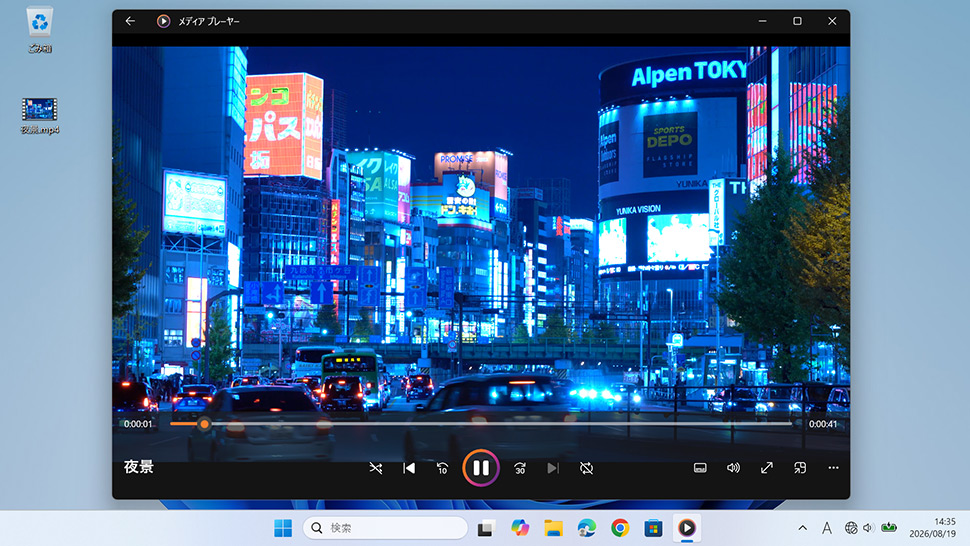Click the seek bar's orange thumb
970x546 pixels.
pyautogui.click(x=204, y=424)
